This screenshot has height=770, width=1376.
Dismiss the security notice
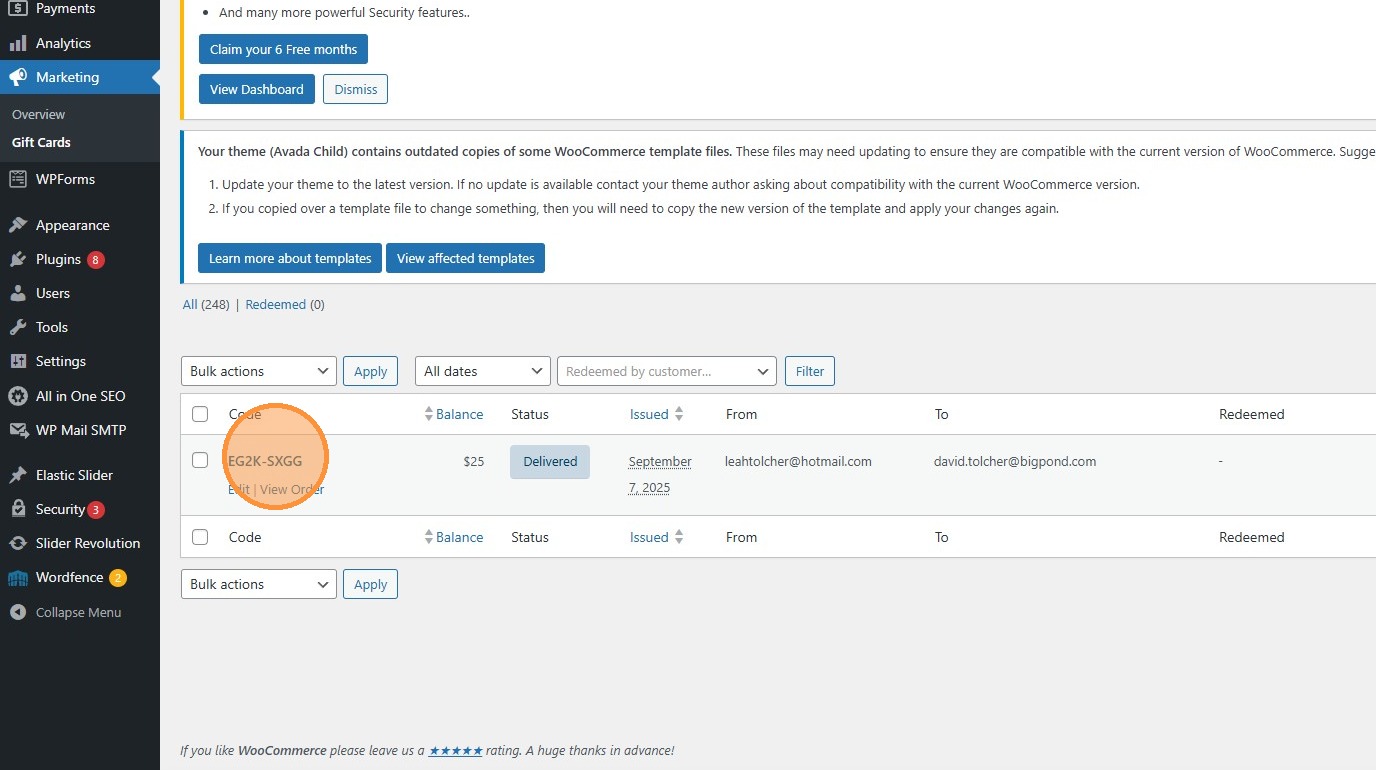point(356,89)
